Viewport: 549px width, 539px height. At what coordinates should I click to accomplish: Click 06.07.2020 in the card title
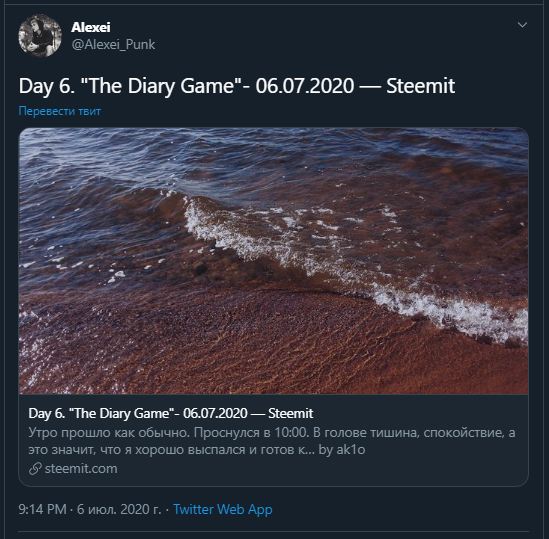215,413
